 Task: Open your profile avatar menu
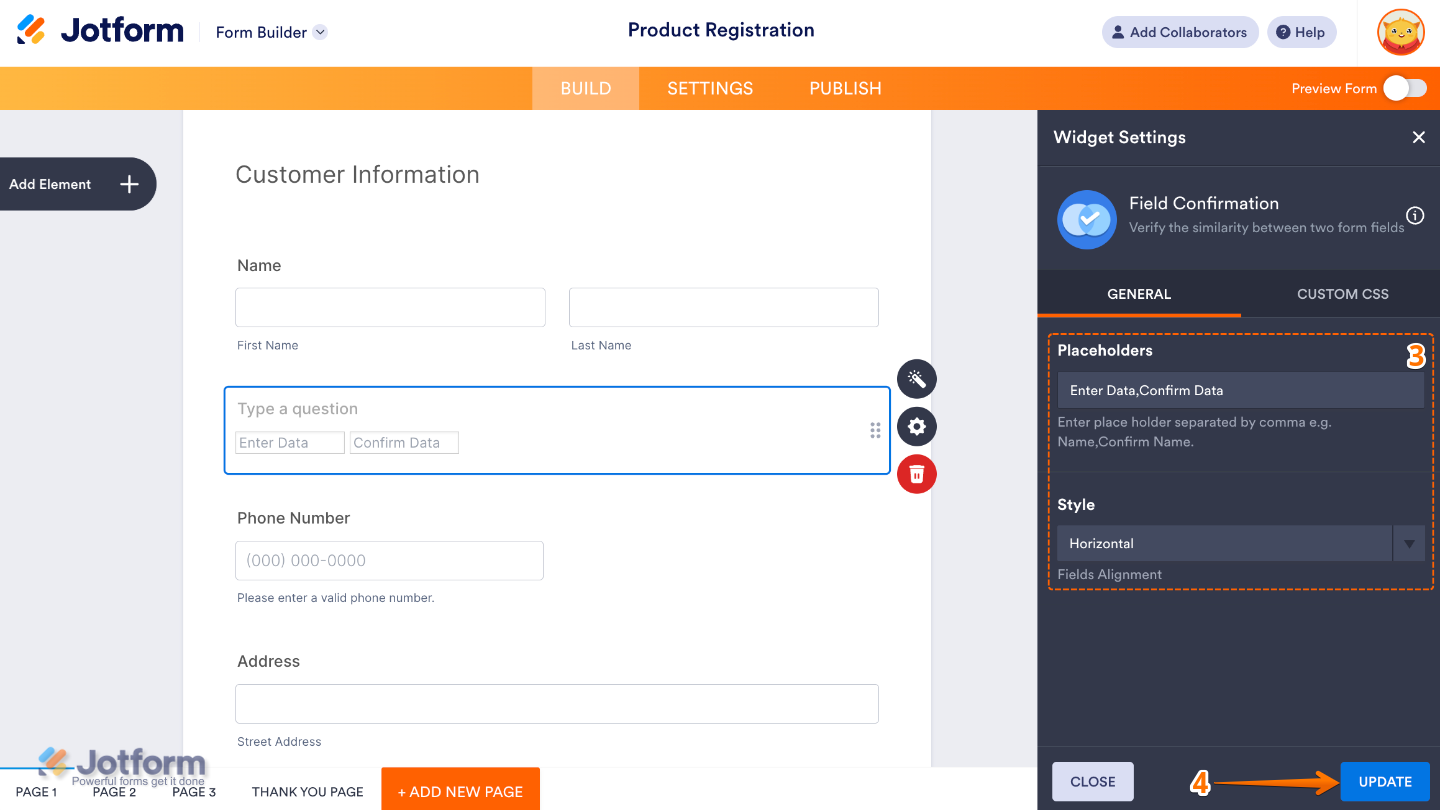click(1400, 32)
